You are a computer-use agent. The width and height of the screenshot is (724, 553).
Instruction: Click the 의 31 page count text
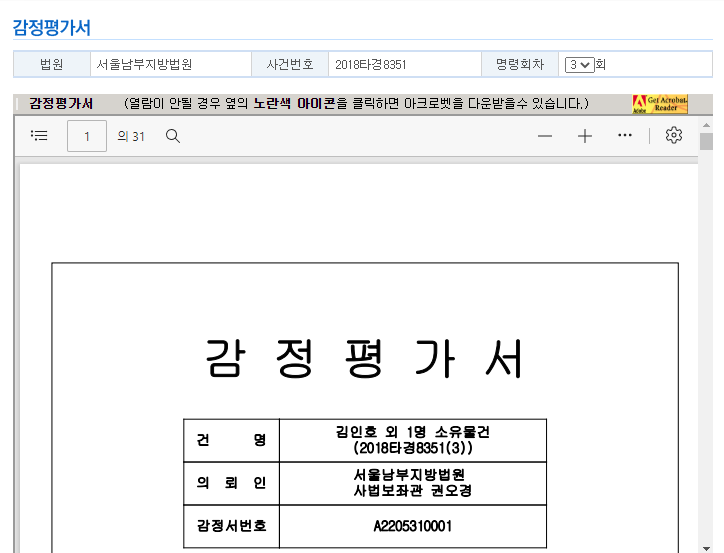click(131, 136)
